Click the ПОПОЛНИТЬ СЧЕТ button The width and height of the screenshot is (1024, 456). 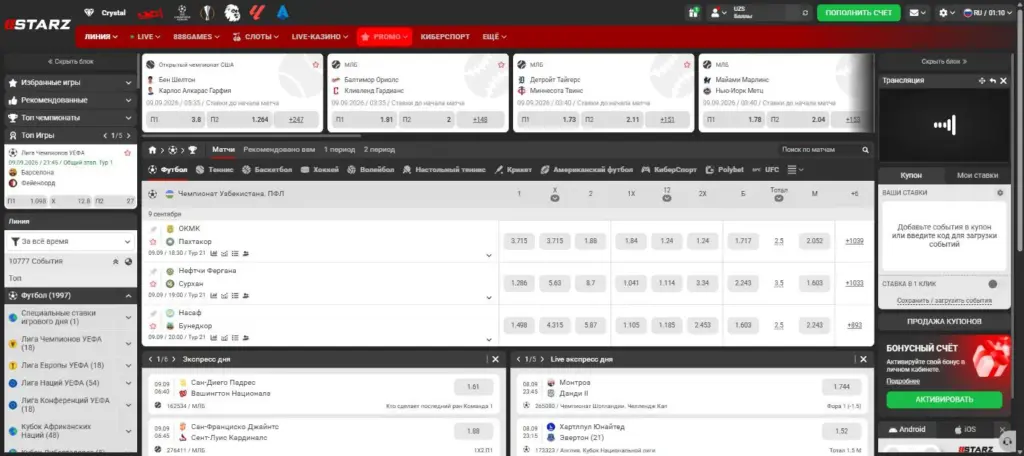point(858,12)
